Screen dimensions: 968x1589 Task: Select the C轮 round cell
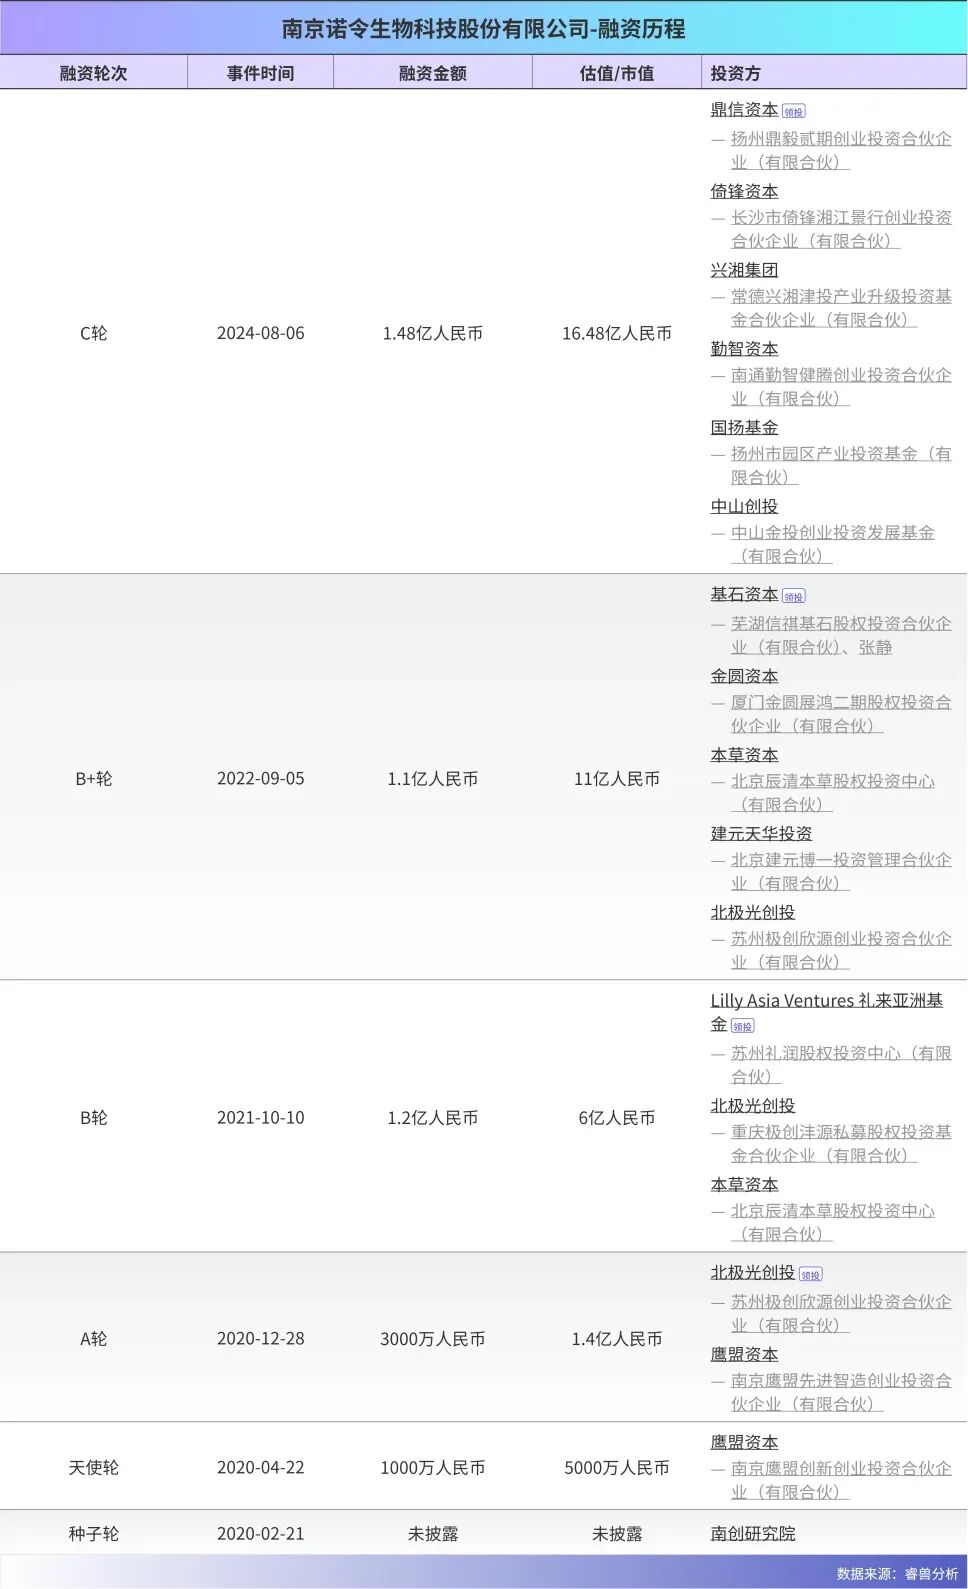click(x=93, y=333)
